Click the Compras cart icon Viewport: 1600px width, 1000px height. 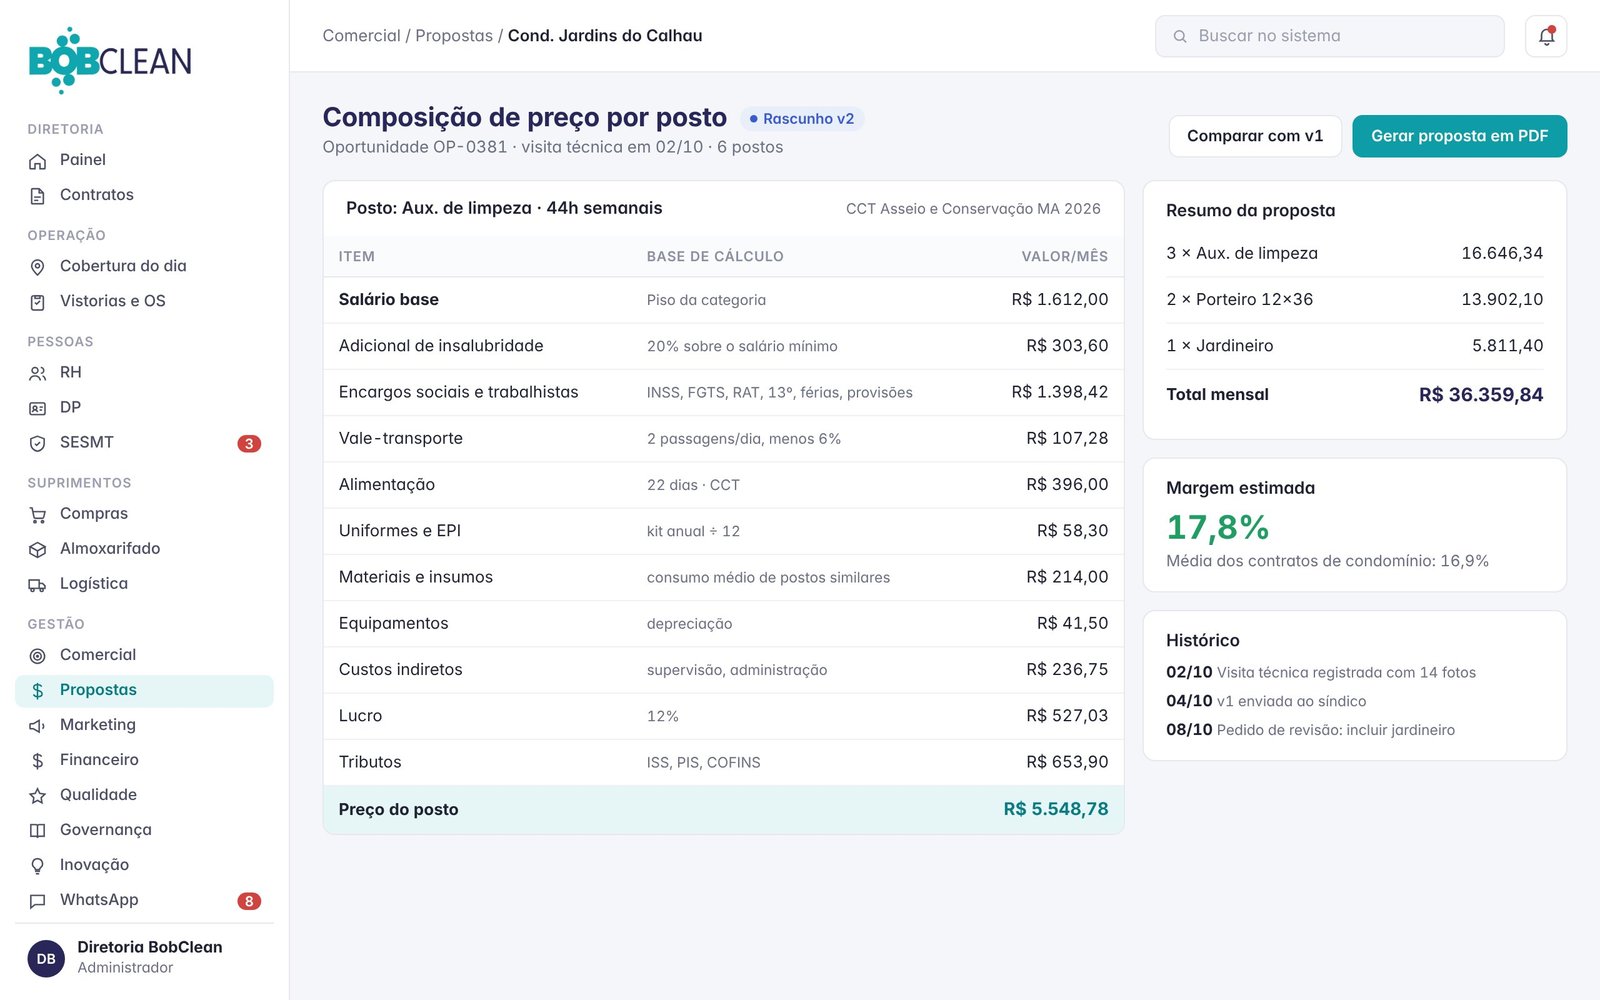point(37,514)
